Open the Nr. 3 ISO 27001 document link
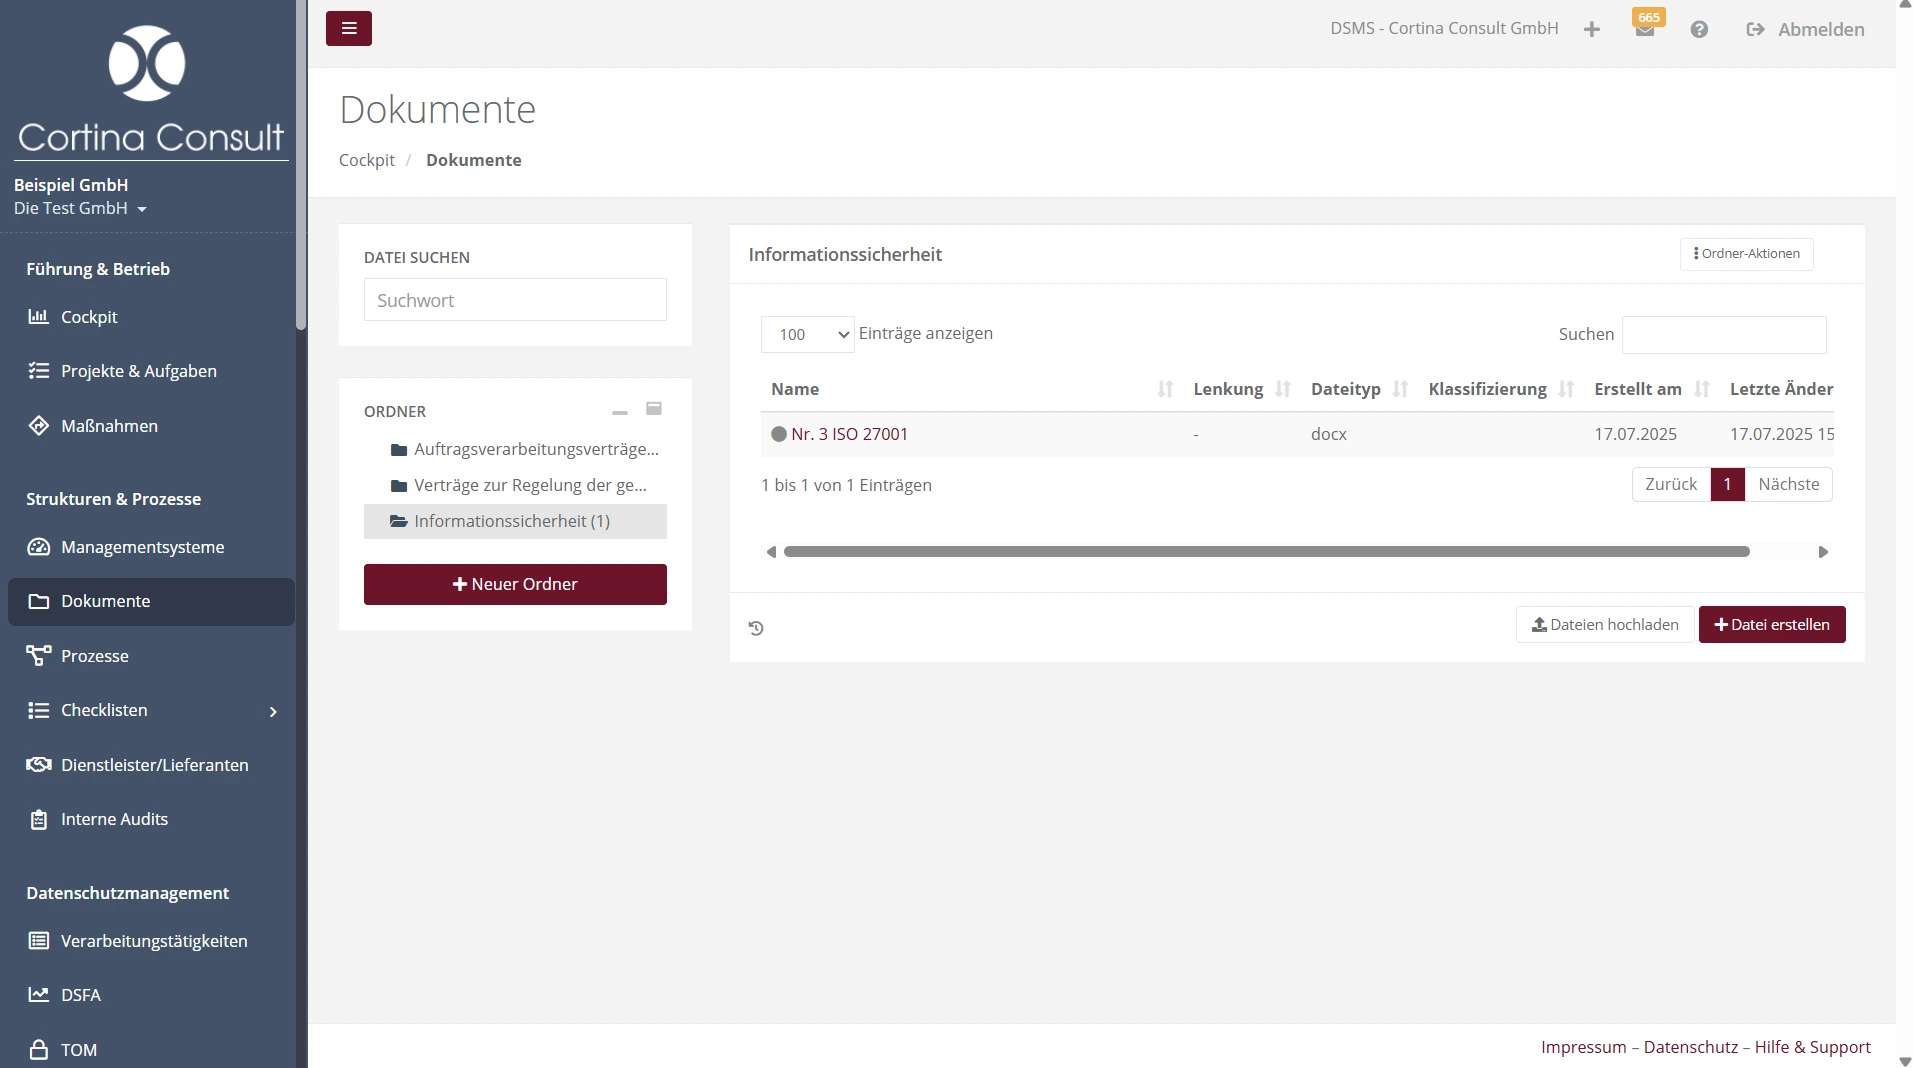This screenshot has height=1068, width=1913. [x=849, y=434]
